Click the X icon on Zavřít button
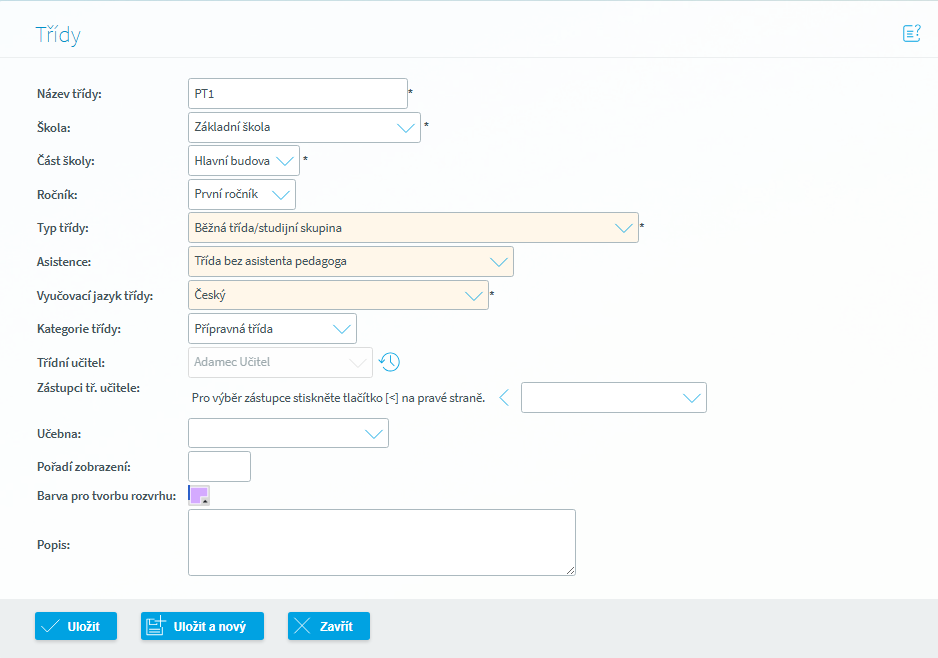The image size is (938, 658). (304, 626)
